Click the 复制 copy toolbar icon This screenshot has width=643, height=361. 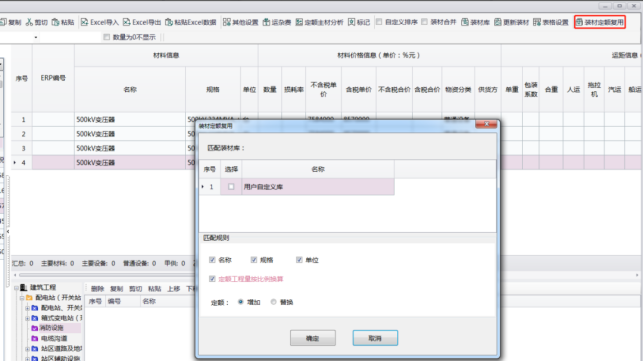tap(3, 22)
